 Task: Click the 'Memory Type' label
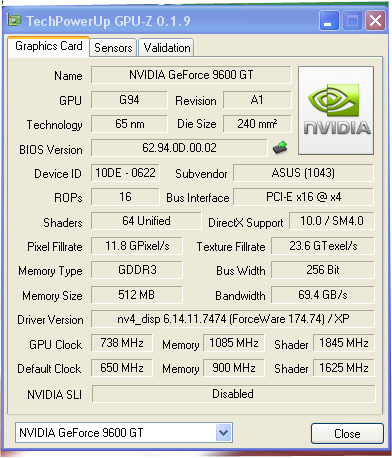coord(50,271)
